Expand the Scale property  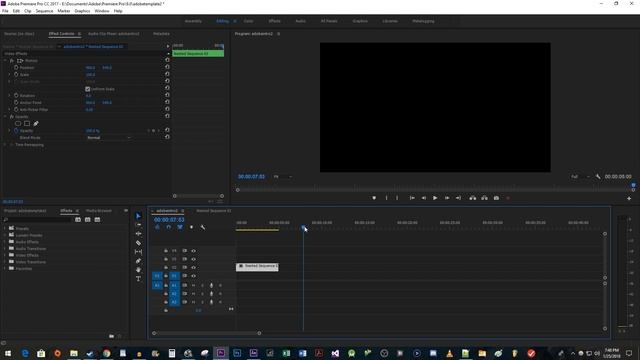(9, 75)
